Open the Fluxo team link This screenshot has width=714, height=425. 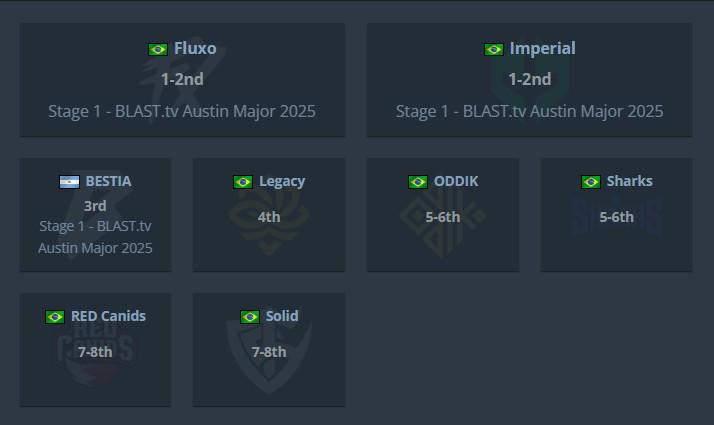[x=195, y=48]
